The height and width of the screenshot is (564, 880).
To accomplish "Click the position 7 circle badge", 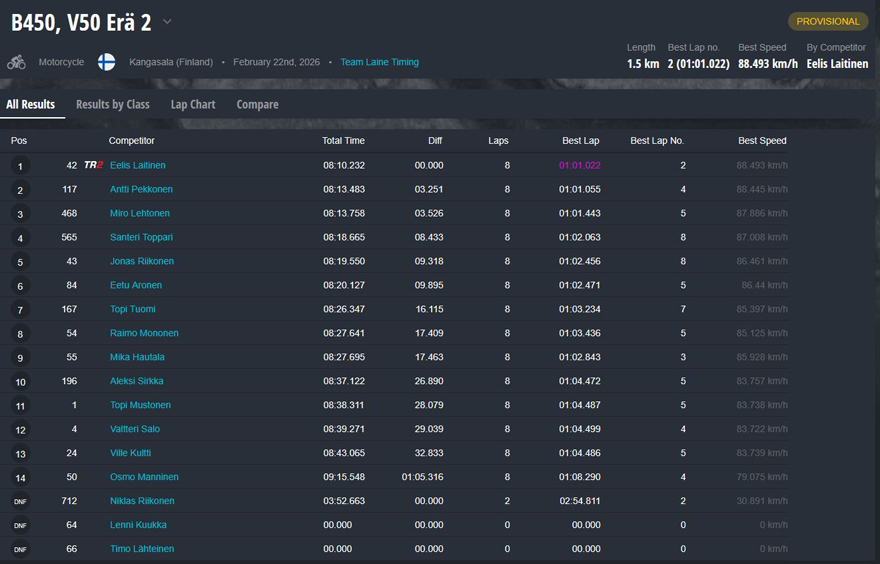I will (x=20, y=310).
